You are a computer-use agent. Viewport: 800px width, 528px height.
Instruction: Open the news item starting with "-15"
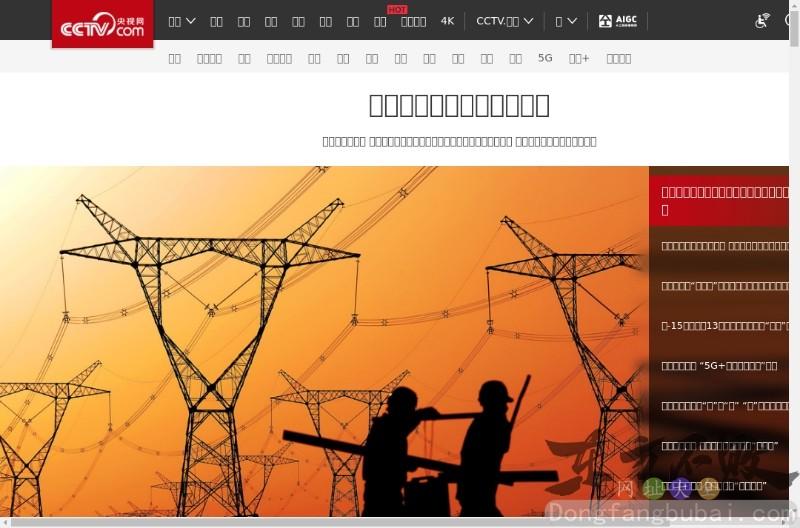(x=724, y=326)
